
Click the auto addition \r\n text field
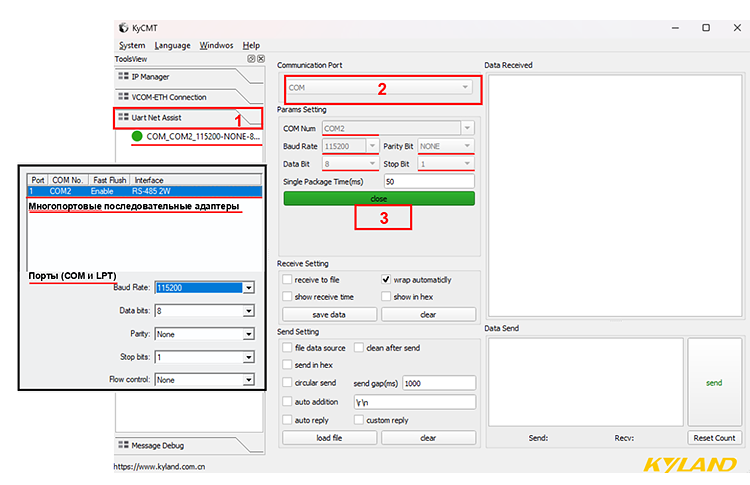click(x=415, y=402)
